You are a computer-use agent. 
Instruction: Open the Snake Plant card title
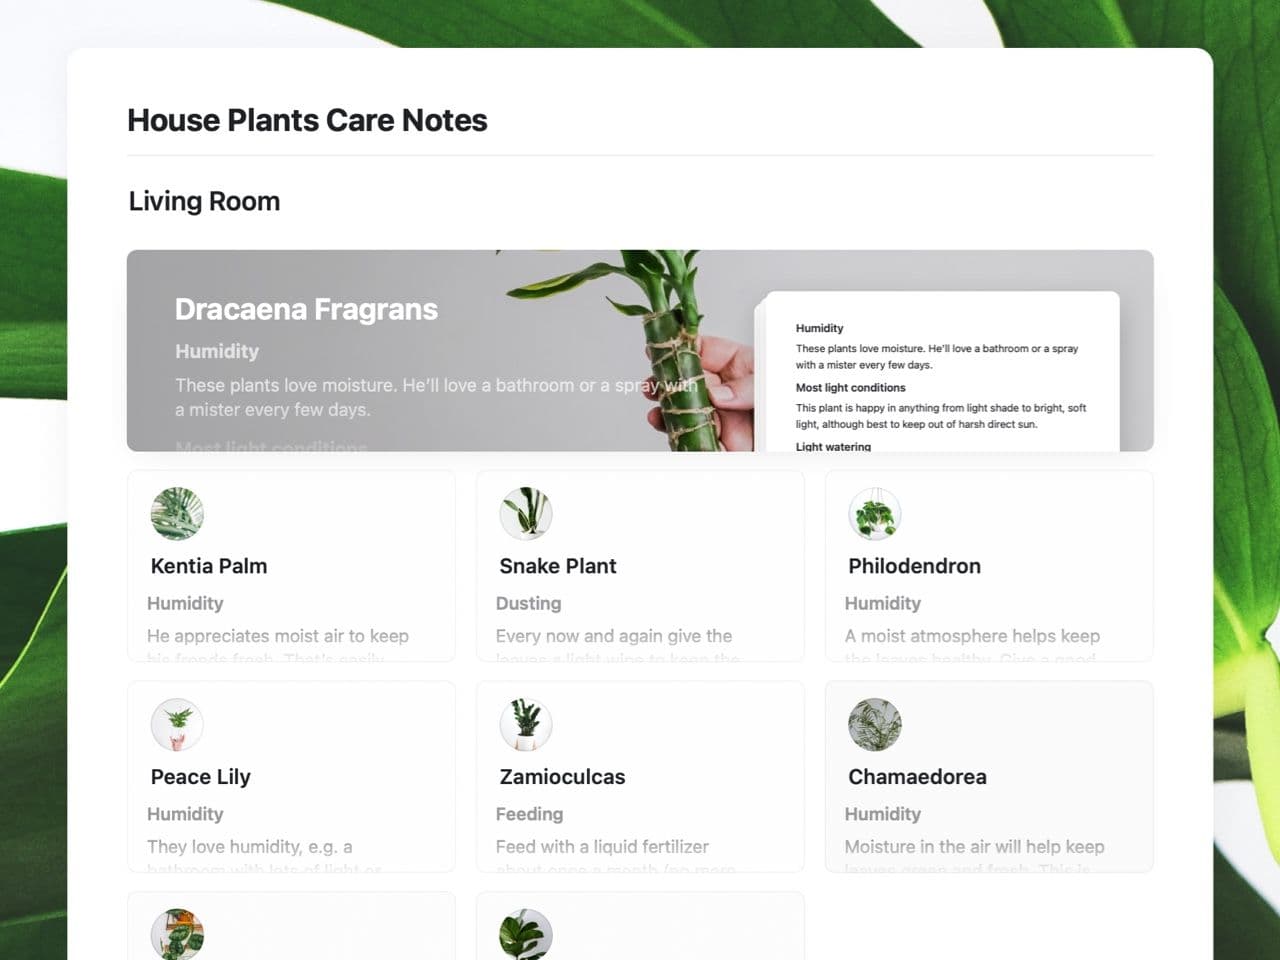tap(558, 566)
